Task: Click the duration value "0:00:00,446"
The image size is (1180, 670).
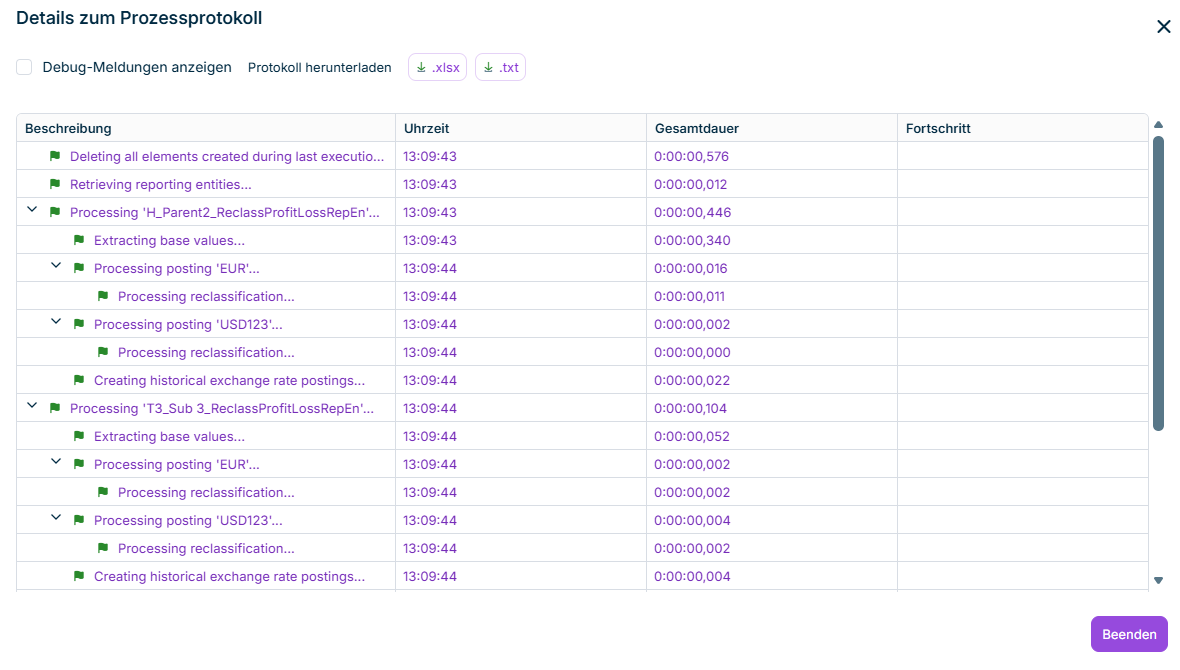Action: point(692,212)
